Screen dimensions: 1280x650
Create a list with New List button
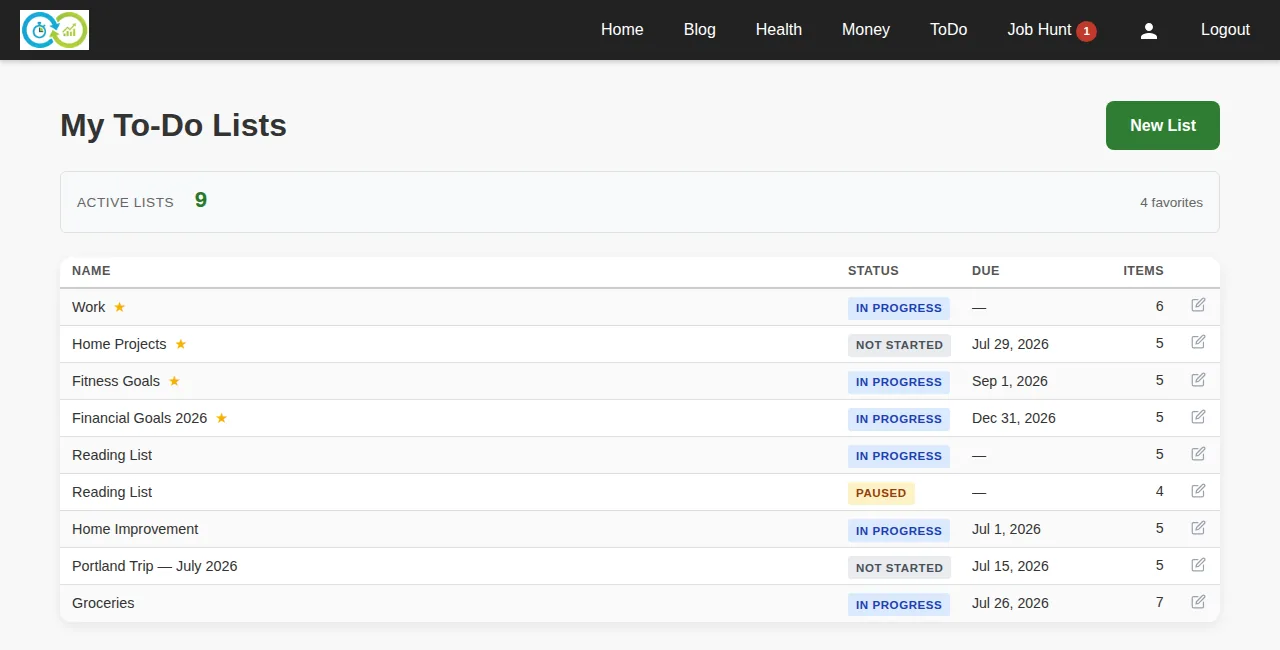1163,125
